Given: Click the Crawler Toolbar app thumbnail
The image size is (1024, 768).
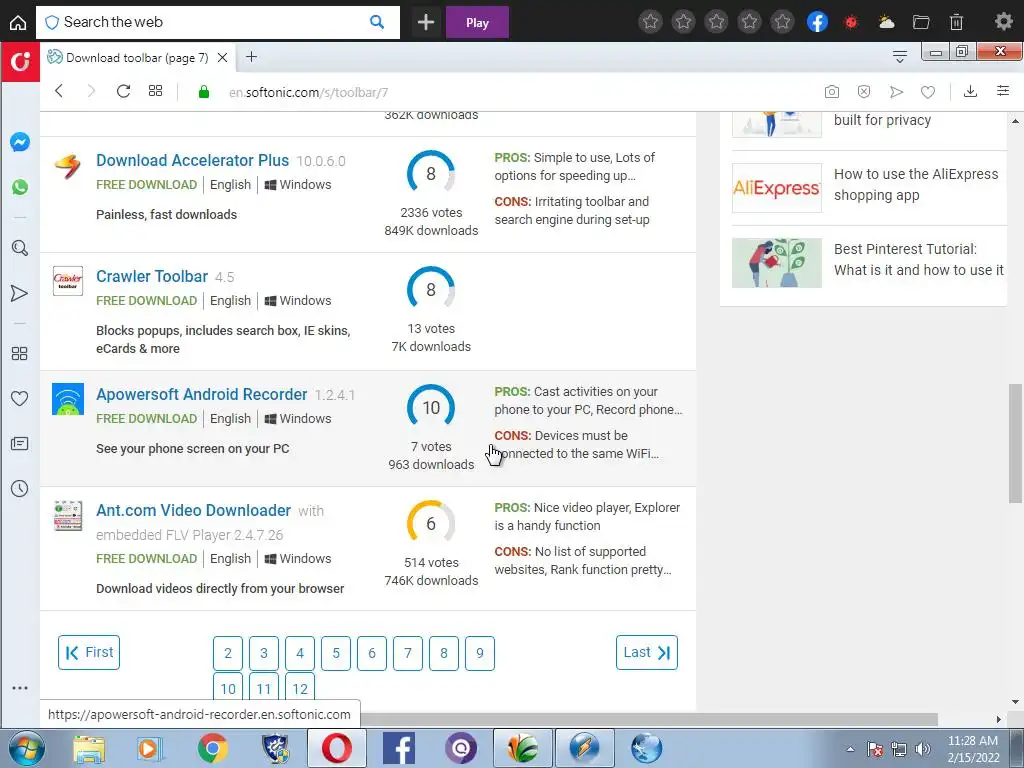Looking at the screenshot, I should [x=68, y=281].
